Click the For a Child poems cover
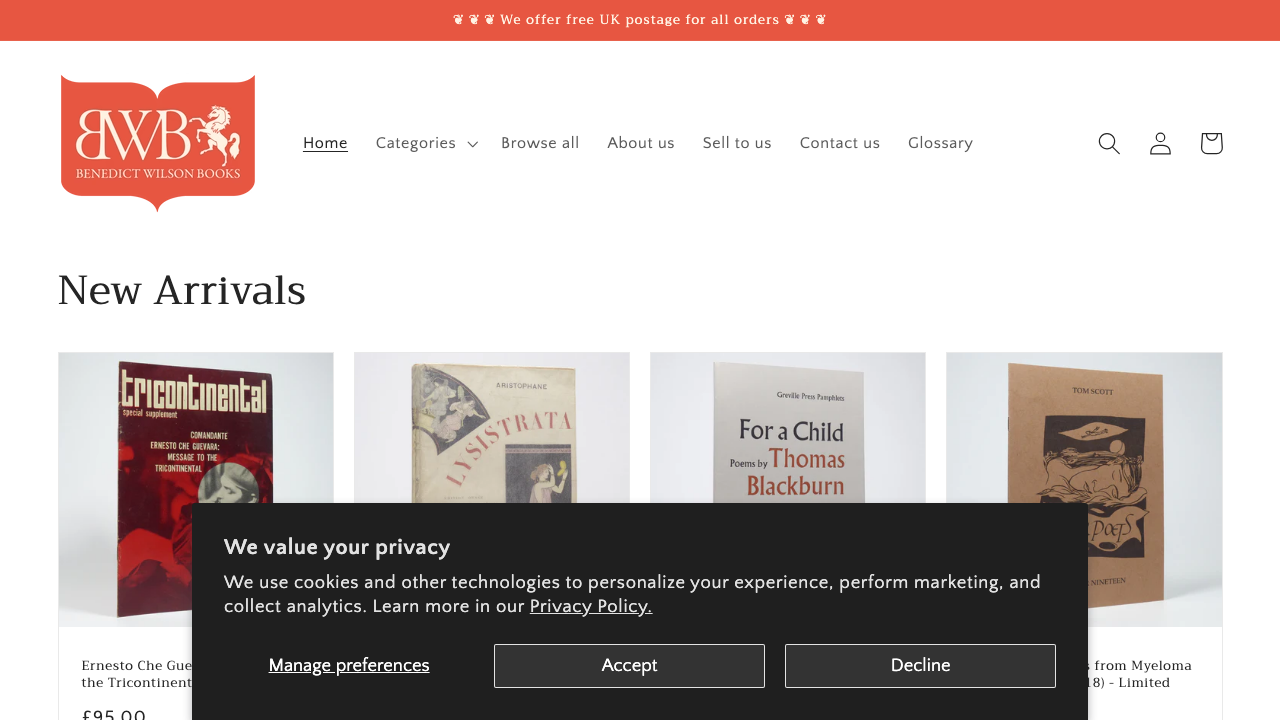Viewport: 1280px width, 720px height. (x=788, y=440)
